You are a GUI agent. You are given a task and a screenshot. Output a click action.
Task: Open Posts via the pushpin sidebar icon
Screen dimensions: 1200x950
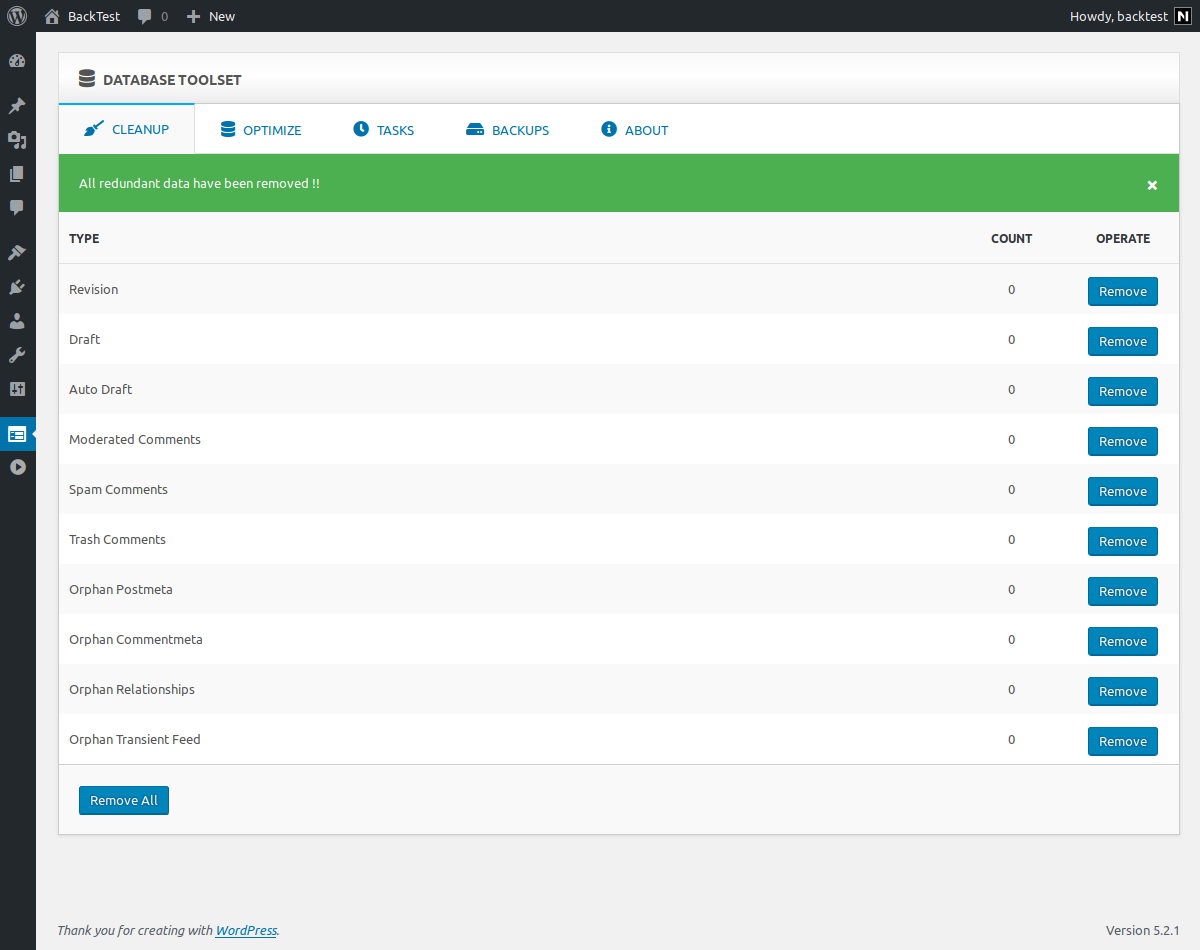(17, 106)
